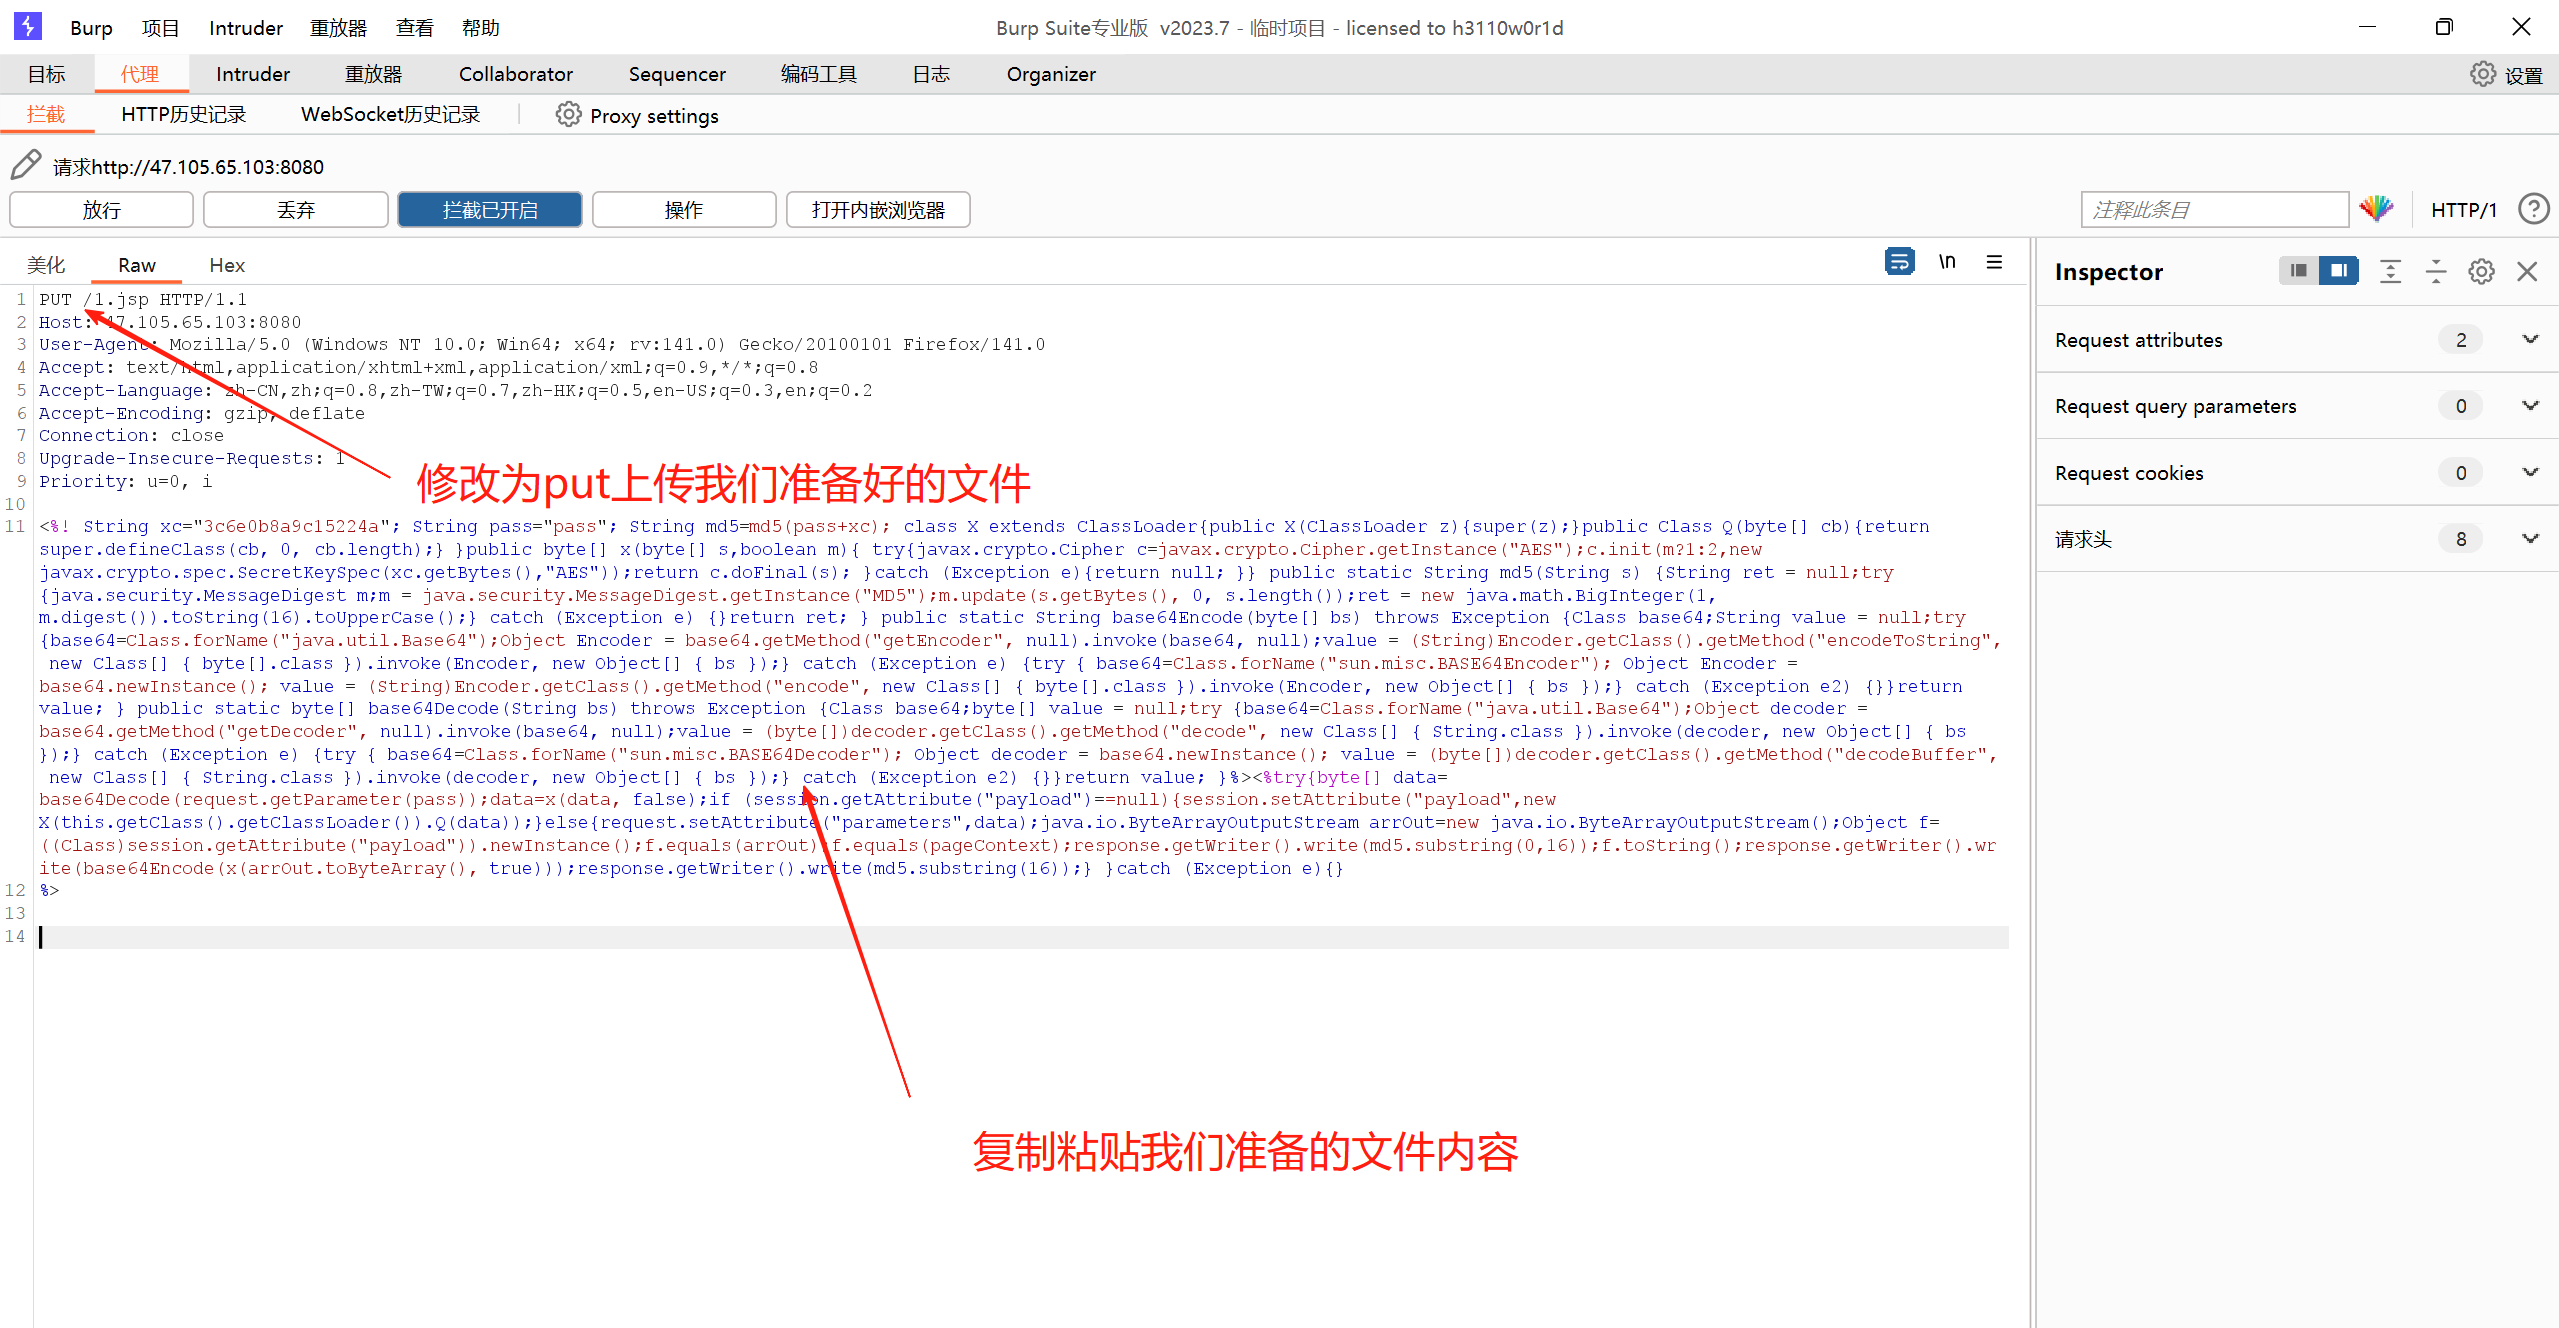Switch to the 美化 view tab
This screenshot has height=1328, width=2559.
(x=46, y=265)
